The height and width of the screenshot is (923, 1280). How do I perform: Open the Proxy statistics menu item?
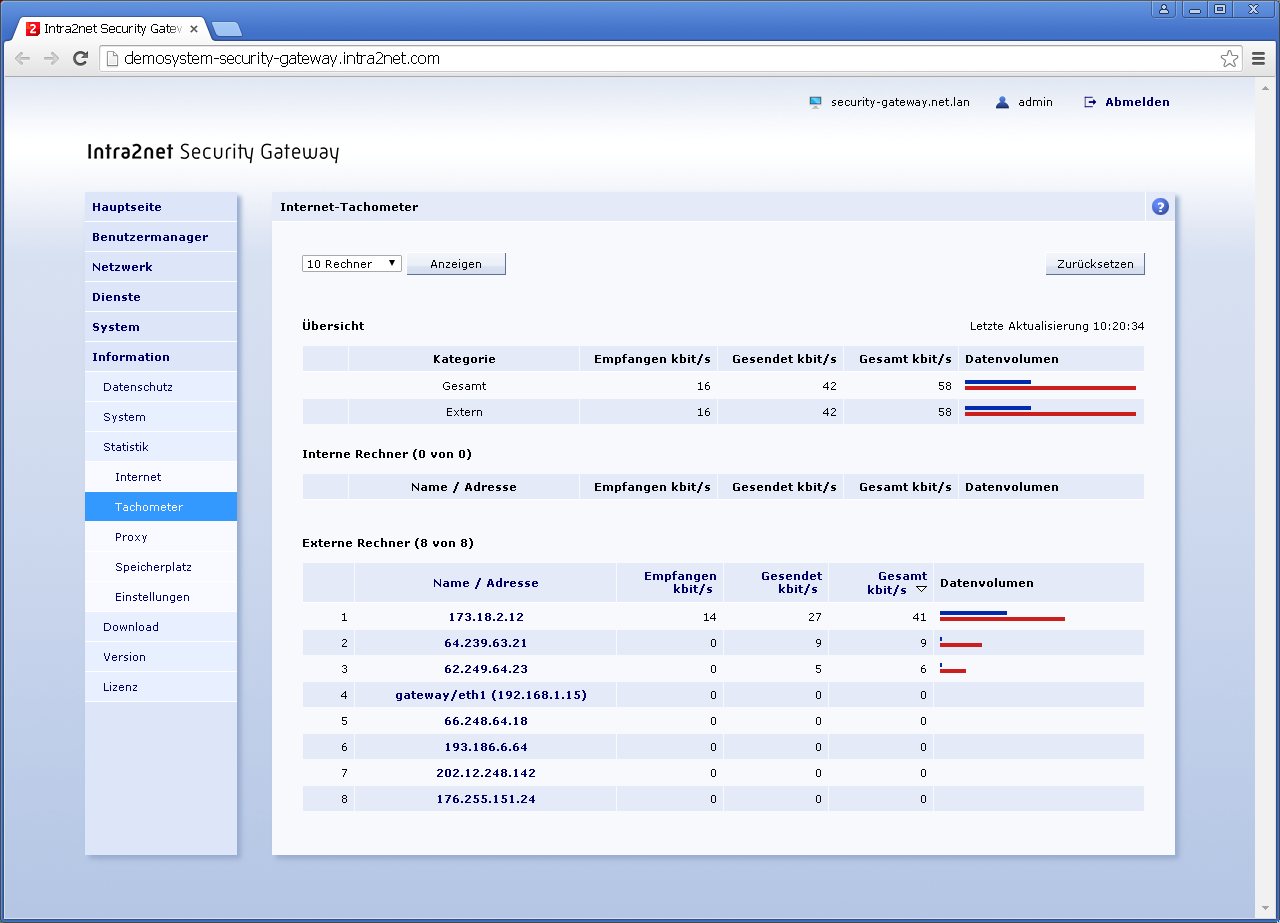[x=131, y=537]
